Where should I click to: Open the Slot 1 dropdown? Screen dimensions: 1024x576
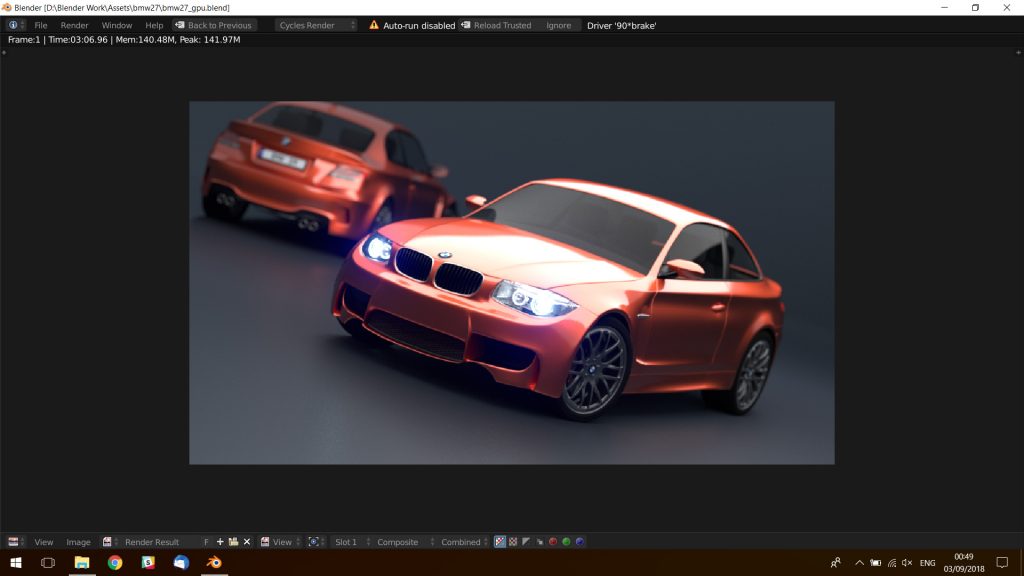[x=351, y=542]
